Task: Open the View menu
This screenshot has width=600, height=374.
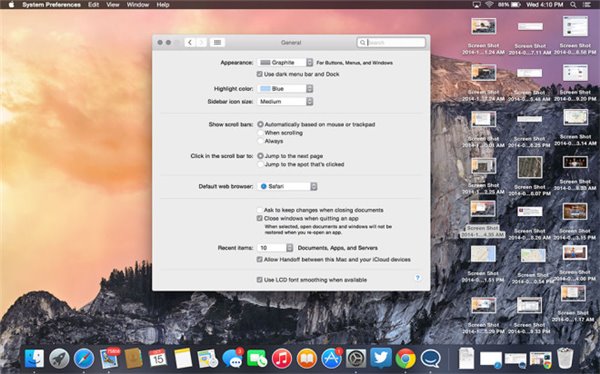Action: [x=112, y=5]
